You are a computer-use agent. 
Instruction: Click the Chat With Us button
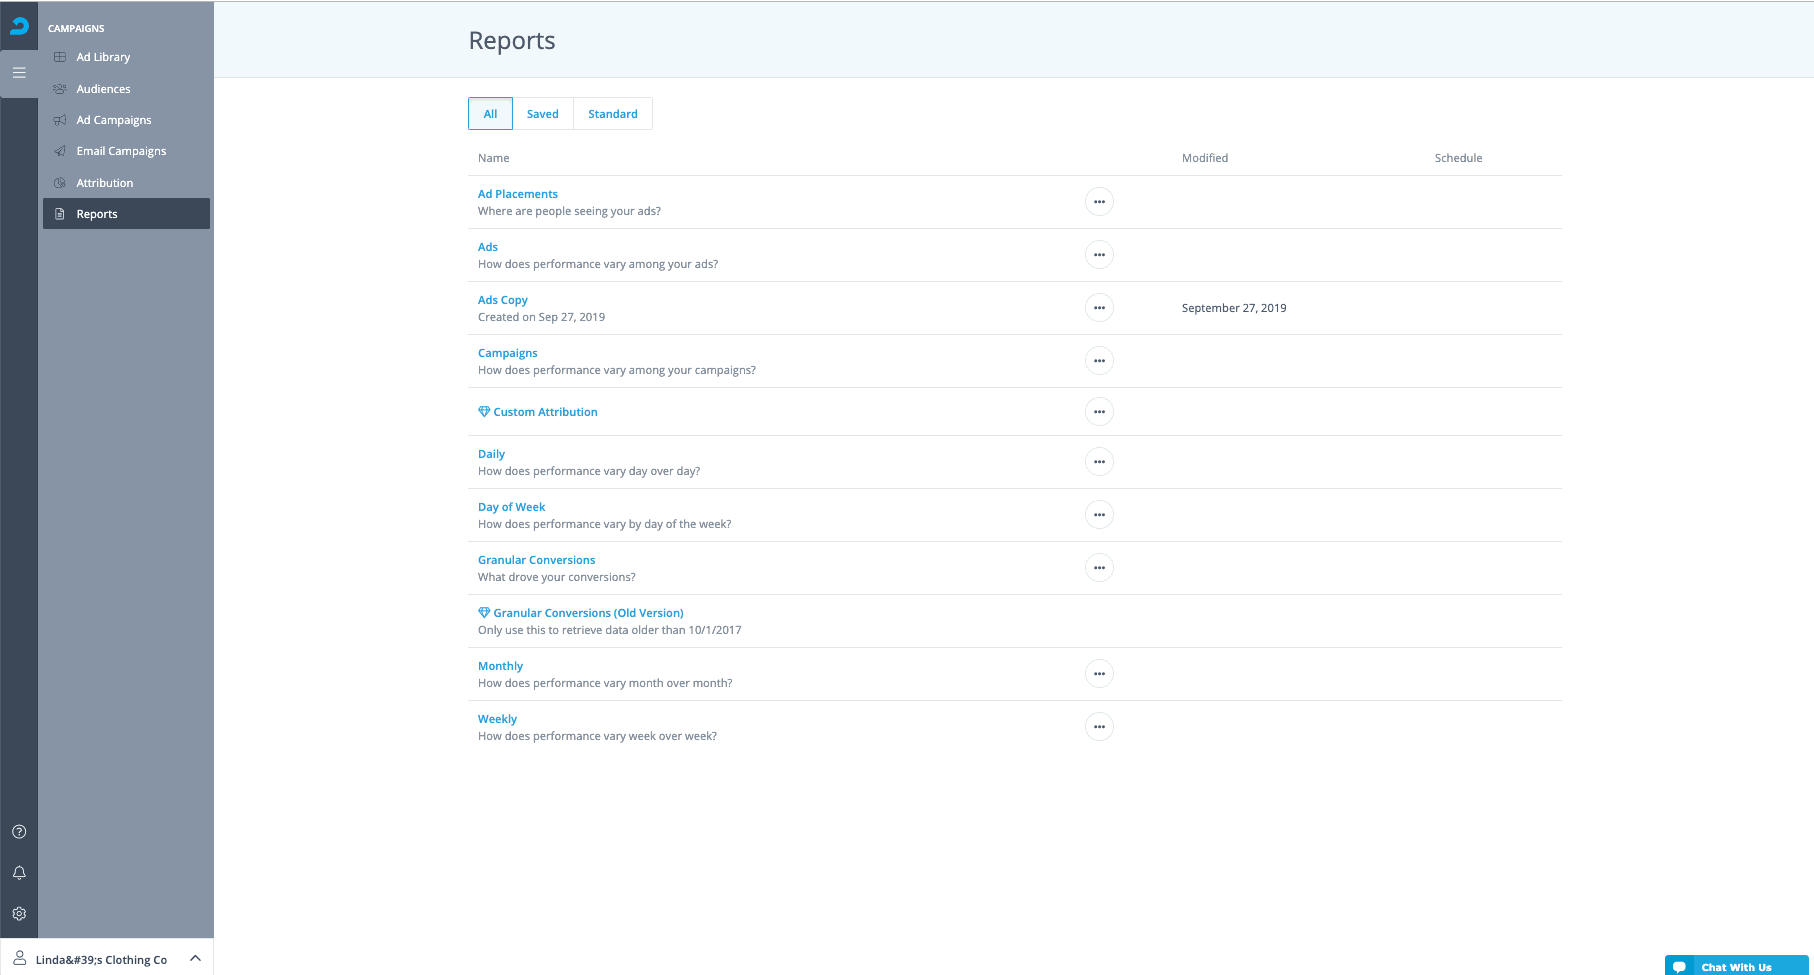1738,966
